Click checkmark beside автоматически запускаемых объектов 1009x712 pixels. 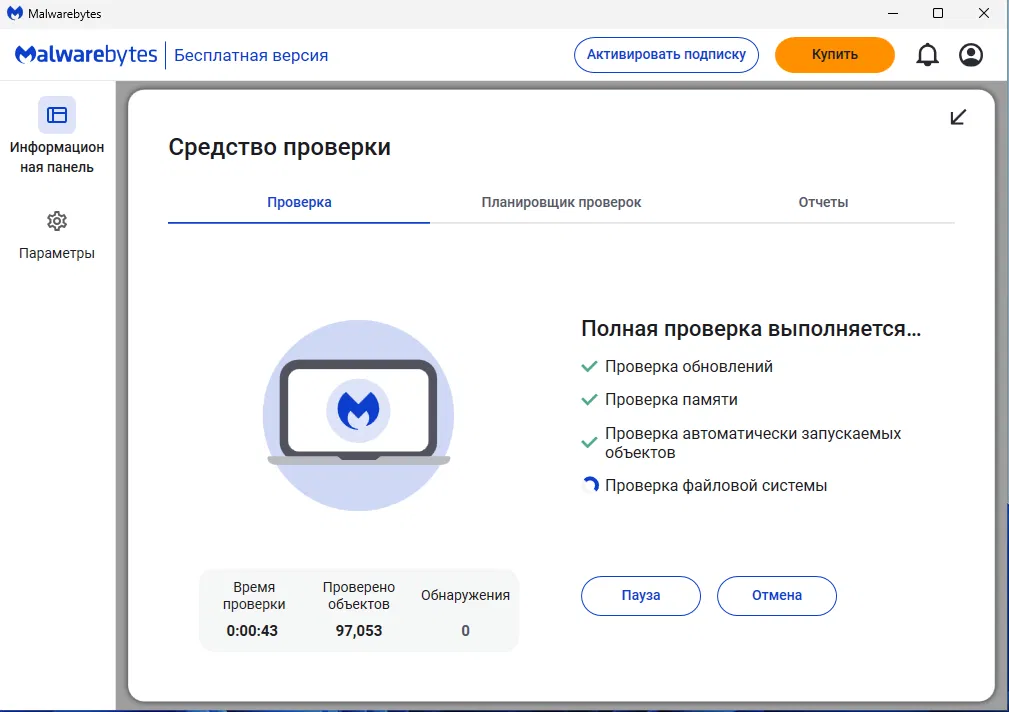(589, 443)
